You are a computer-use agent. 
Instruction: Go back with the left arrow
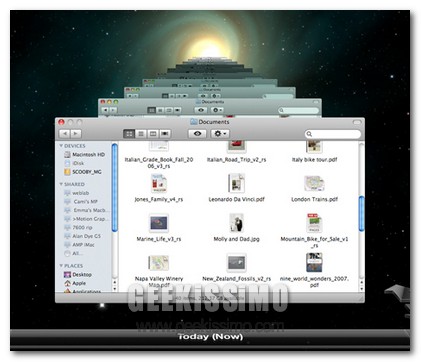point(65,134)
